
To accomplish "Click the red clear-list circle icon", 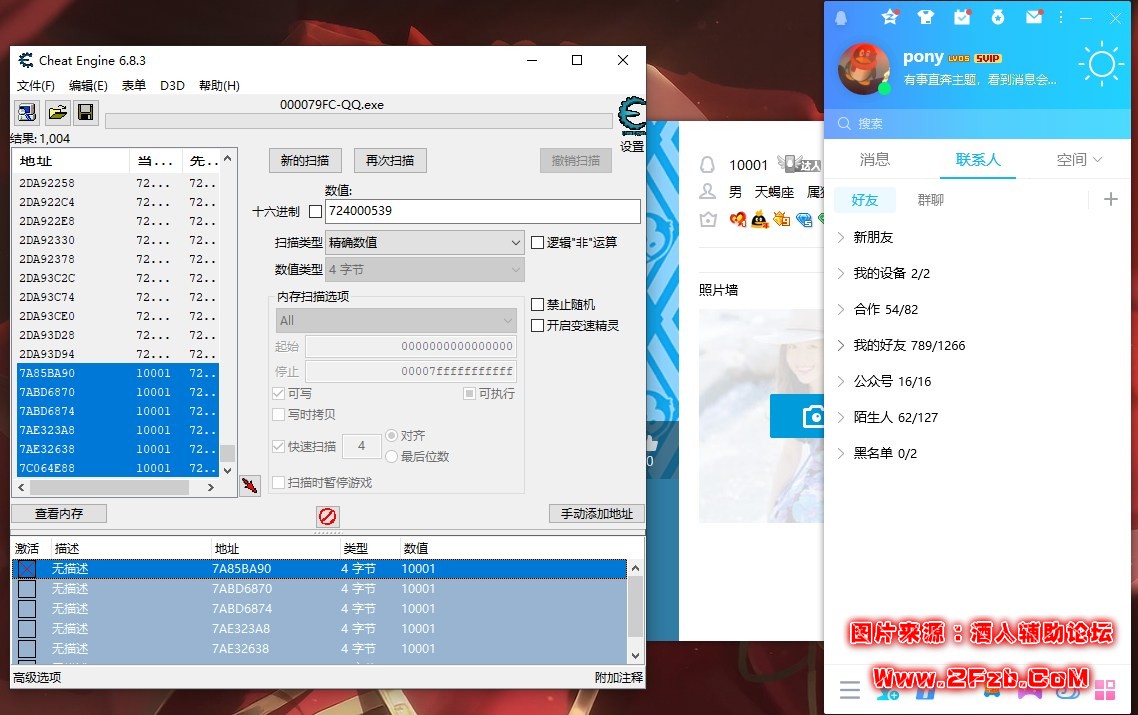I will pyautogui.click(x=327, y=516).
